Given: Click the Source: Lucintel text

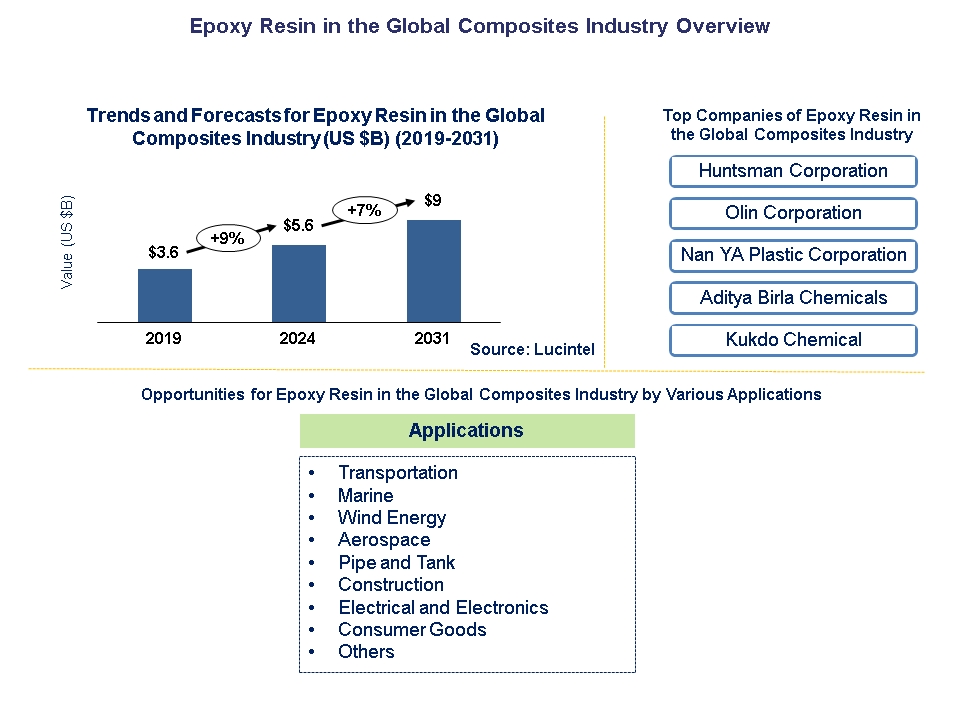Looking at the screenshot, I should pyautogui.click(x=532, y=350).
